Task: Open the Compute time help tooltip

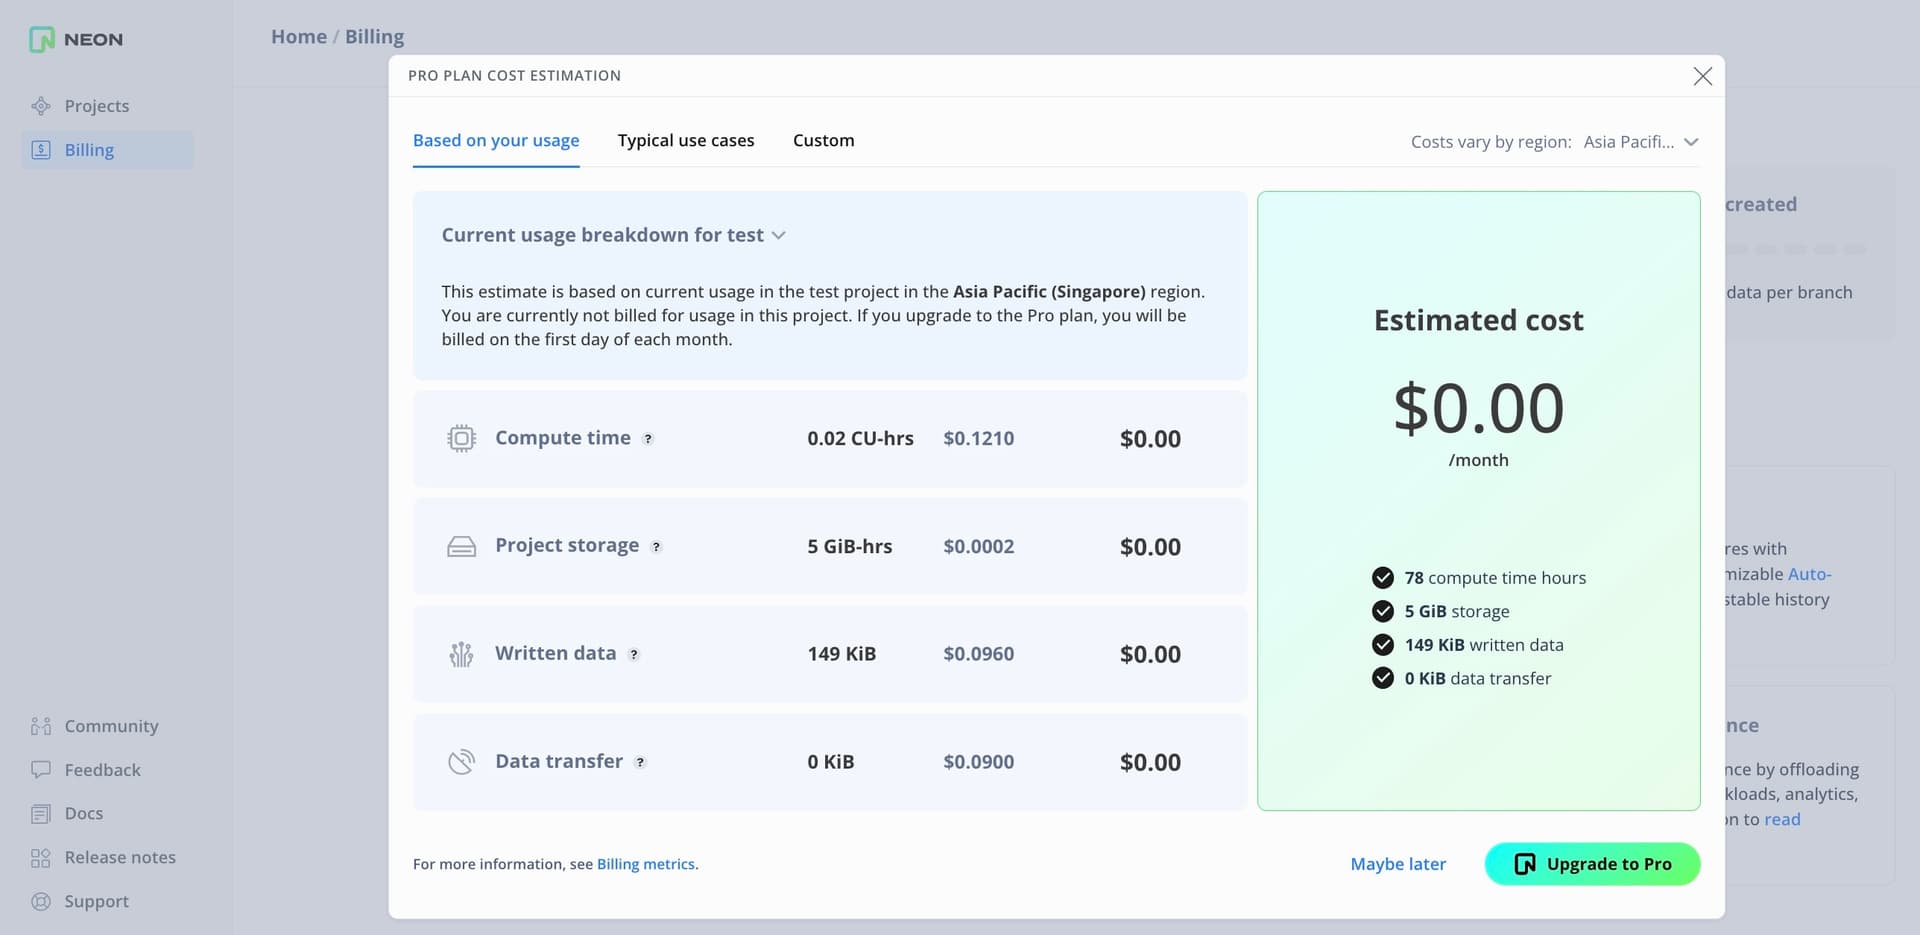Action: click(650, 438)
